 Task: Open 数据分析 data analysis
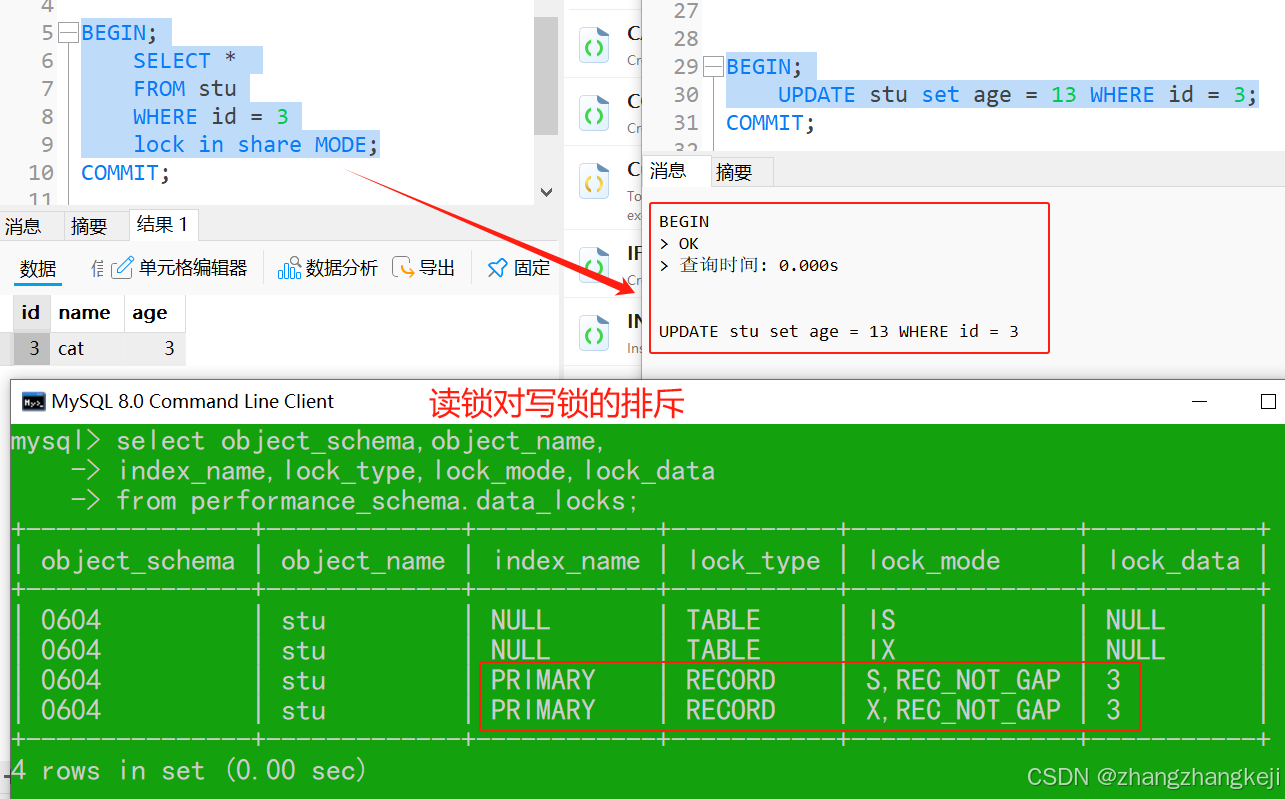[x=328, y=268]
